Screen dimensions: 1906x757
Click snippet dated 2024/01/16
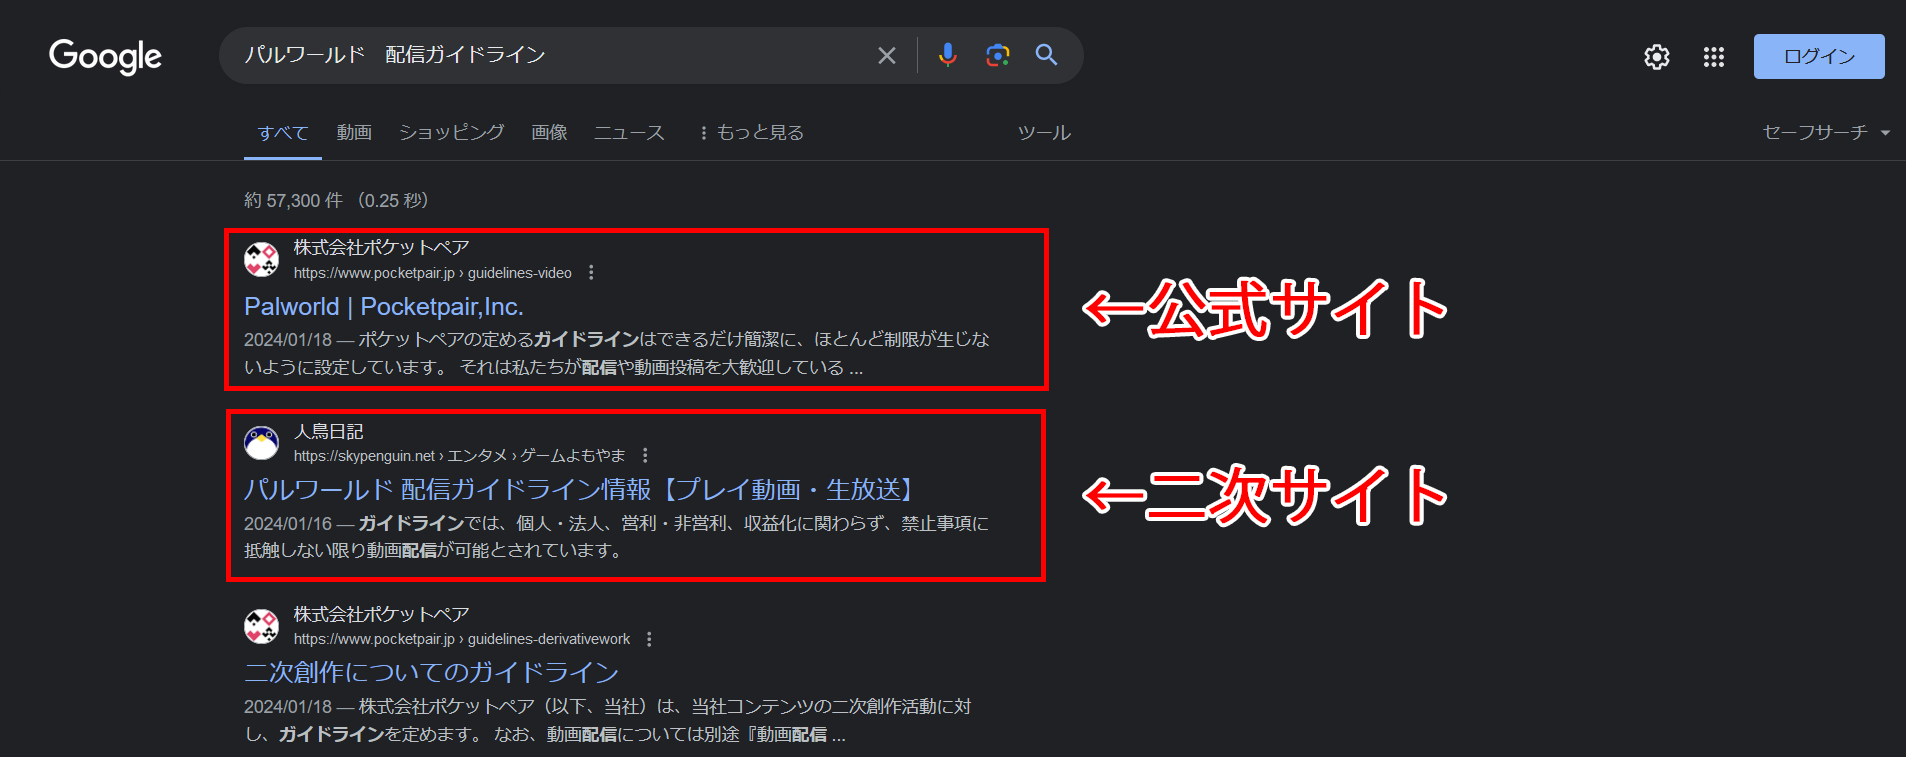[616, 537]
